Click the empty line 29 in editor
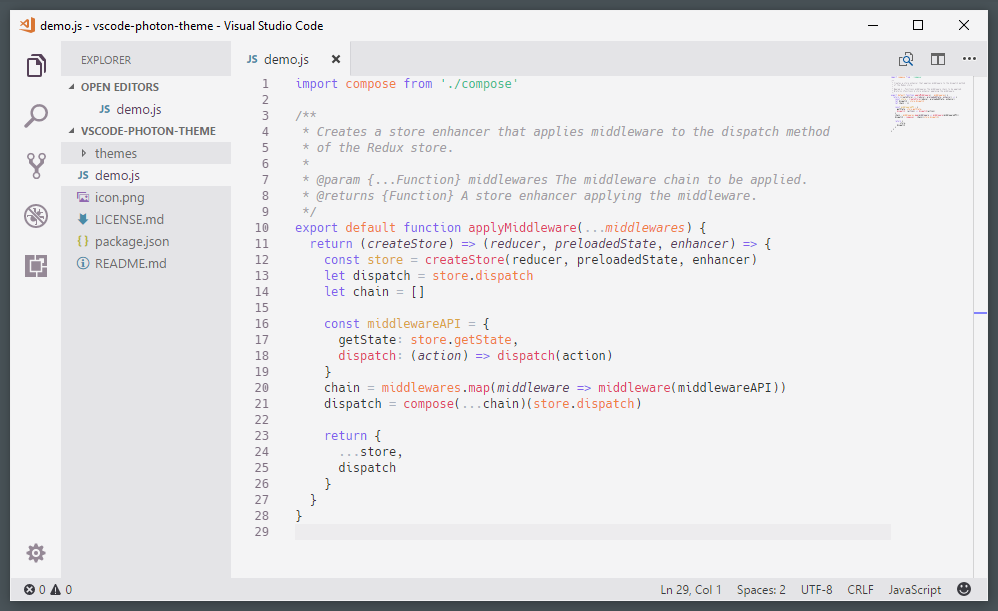Screen dimensions: 998x611 593,531
